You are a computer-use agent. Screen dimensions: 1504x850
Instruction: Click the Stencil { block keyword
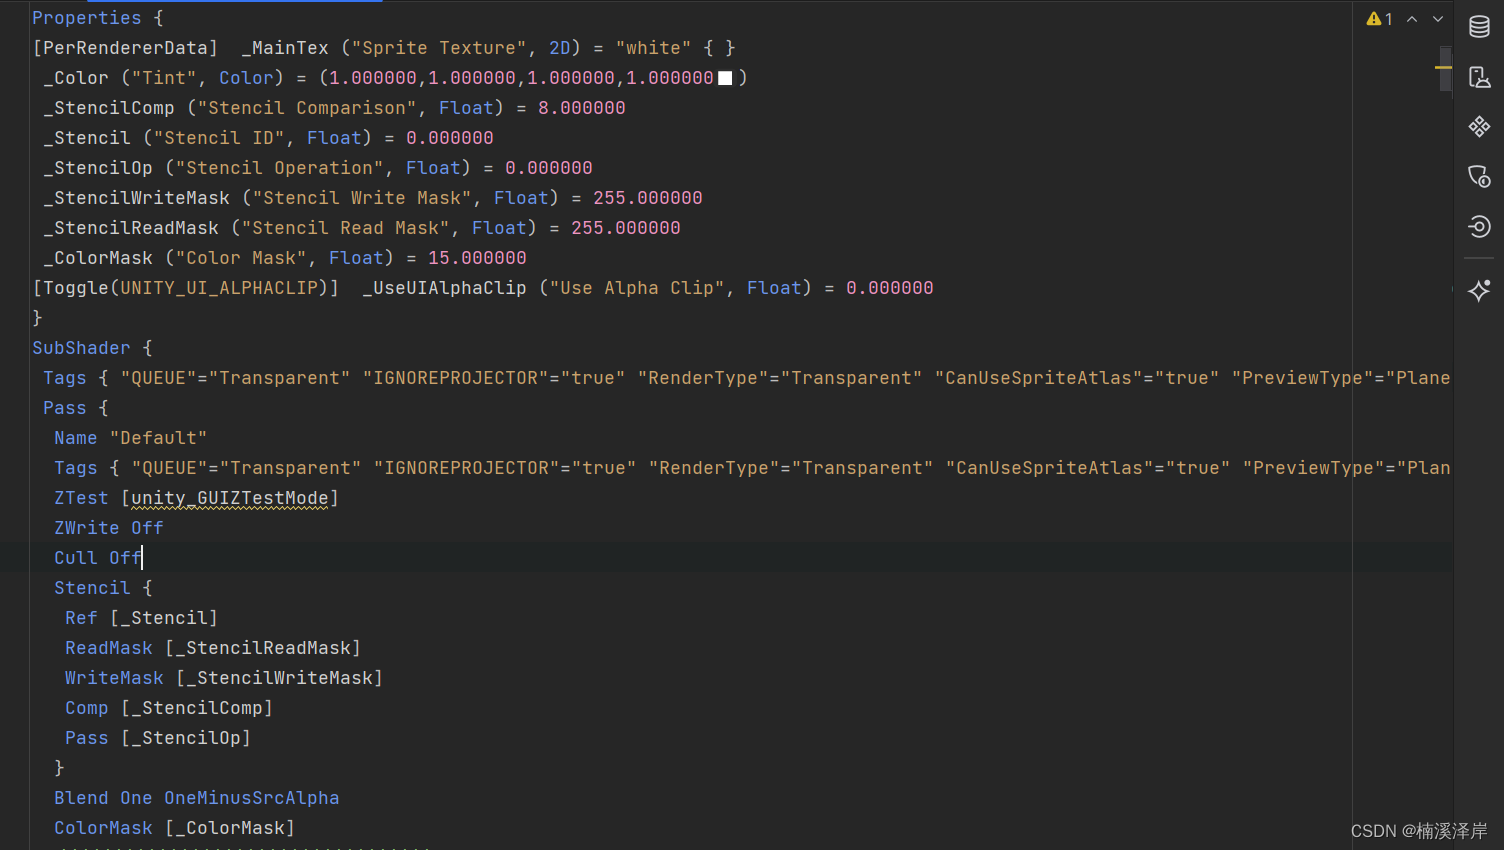(x=92, y=588)
